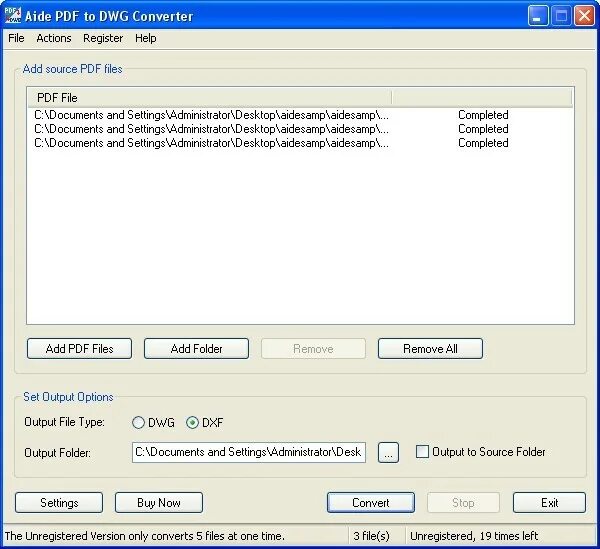Click the Output Folder path field
The image size is (600, 549).
pos(249,452)
